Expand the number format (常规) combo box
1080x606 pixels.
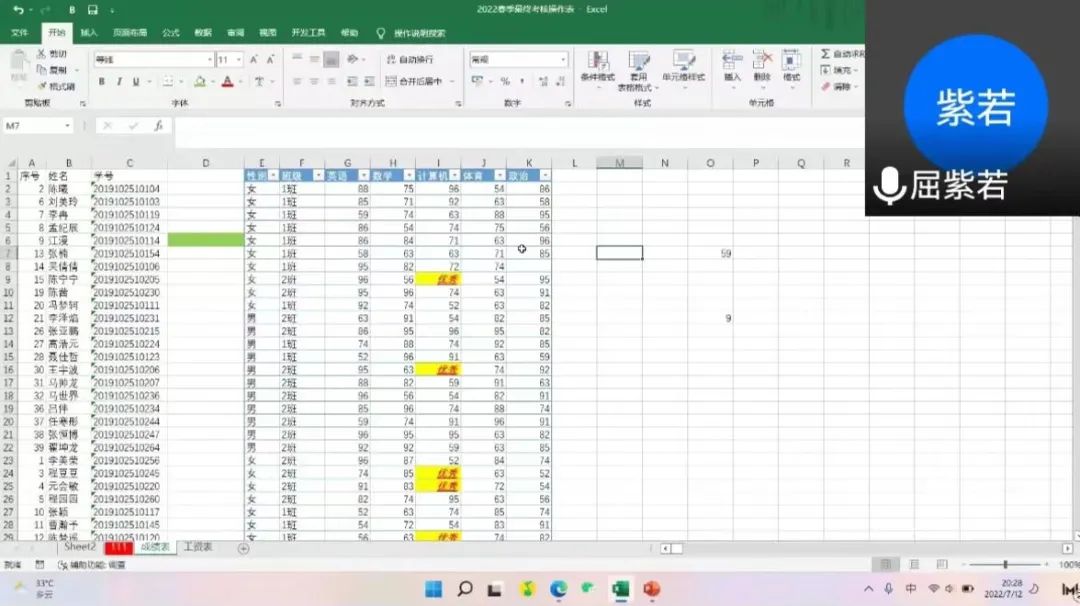pos(563,60)
